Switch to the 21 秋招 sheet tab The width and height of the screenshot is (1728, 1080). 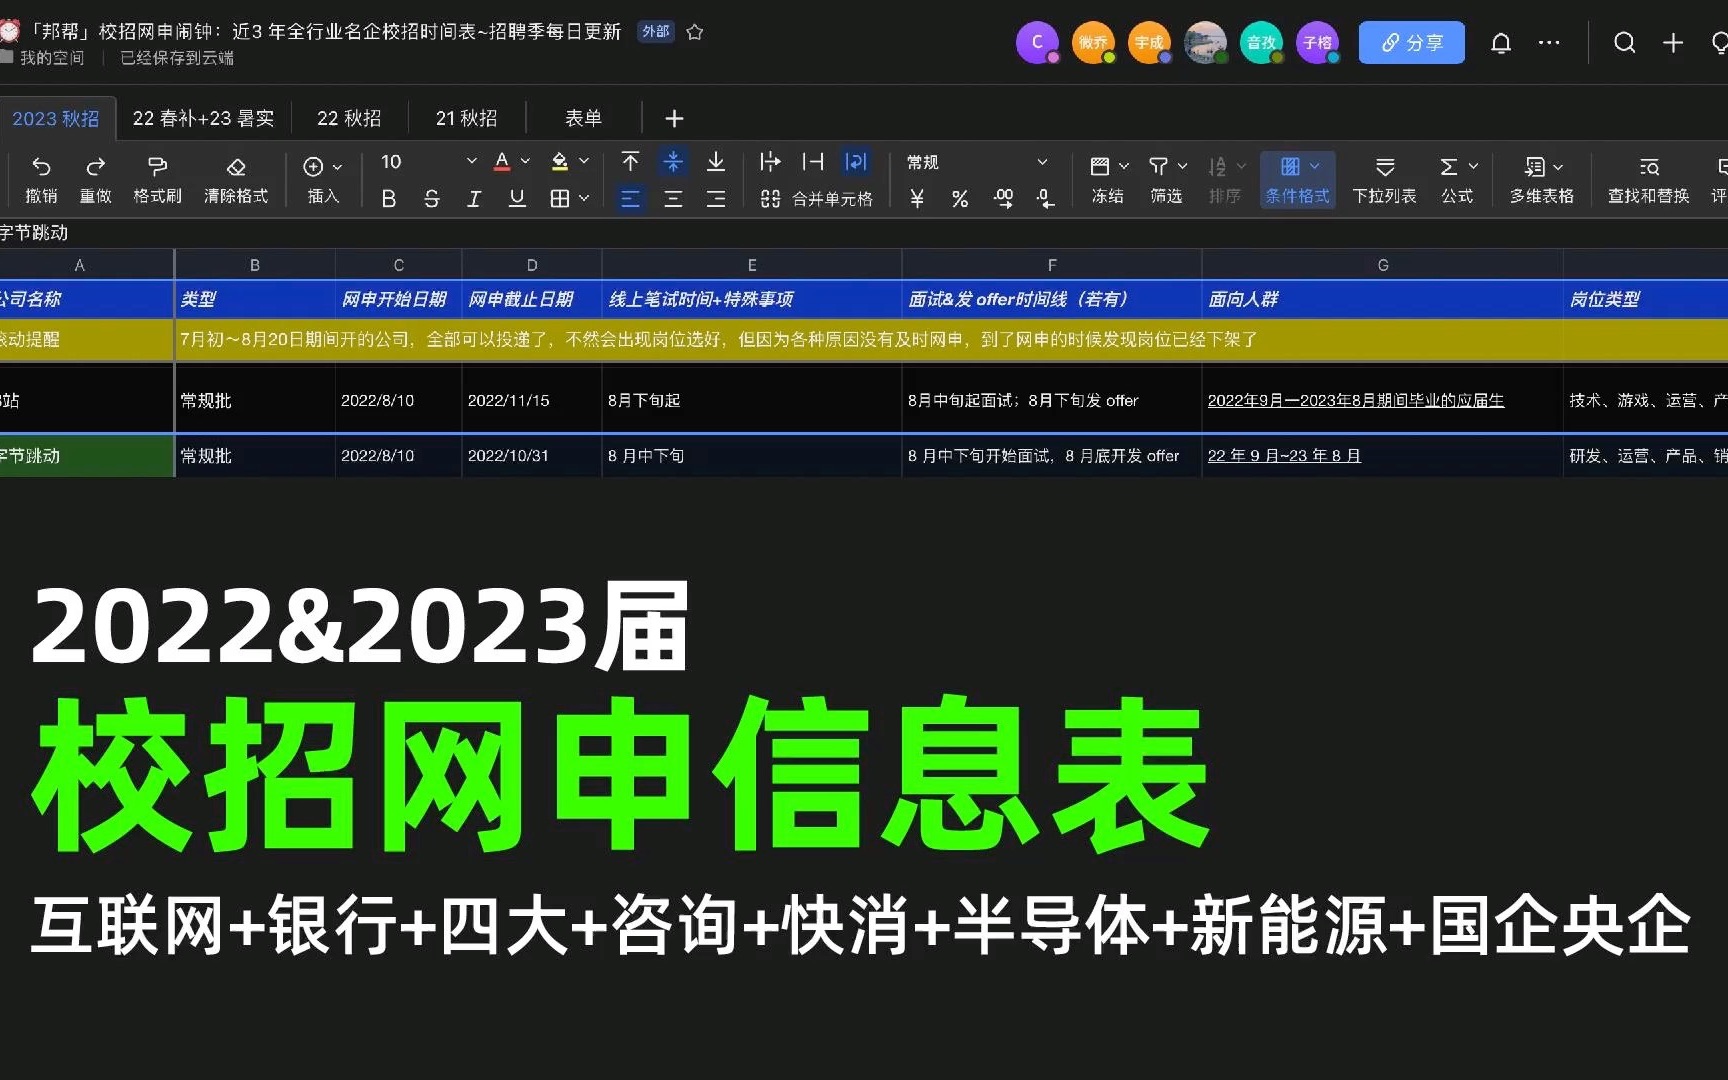[x=466, y=118]
